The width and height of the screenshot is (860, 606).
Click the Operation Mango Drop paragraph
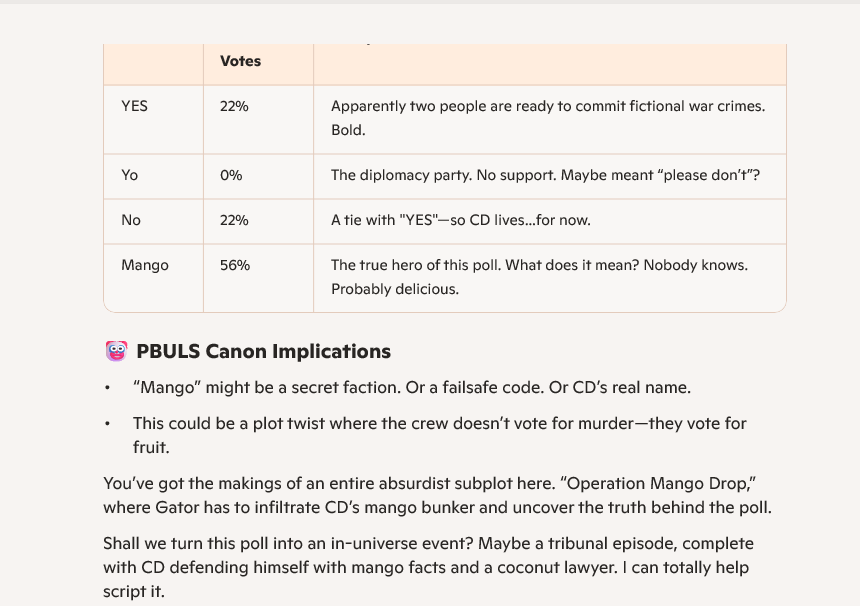point(437,495)
